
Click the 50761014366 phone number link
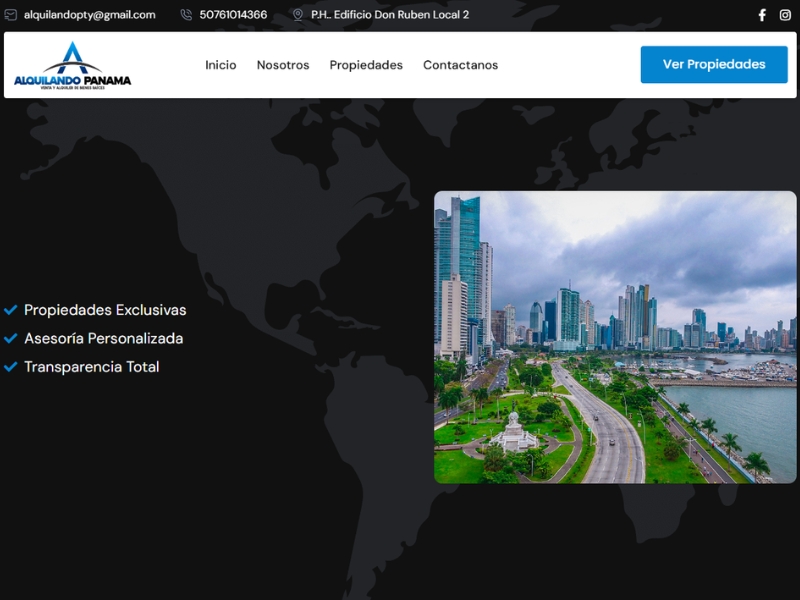pos(232,15)
